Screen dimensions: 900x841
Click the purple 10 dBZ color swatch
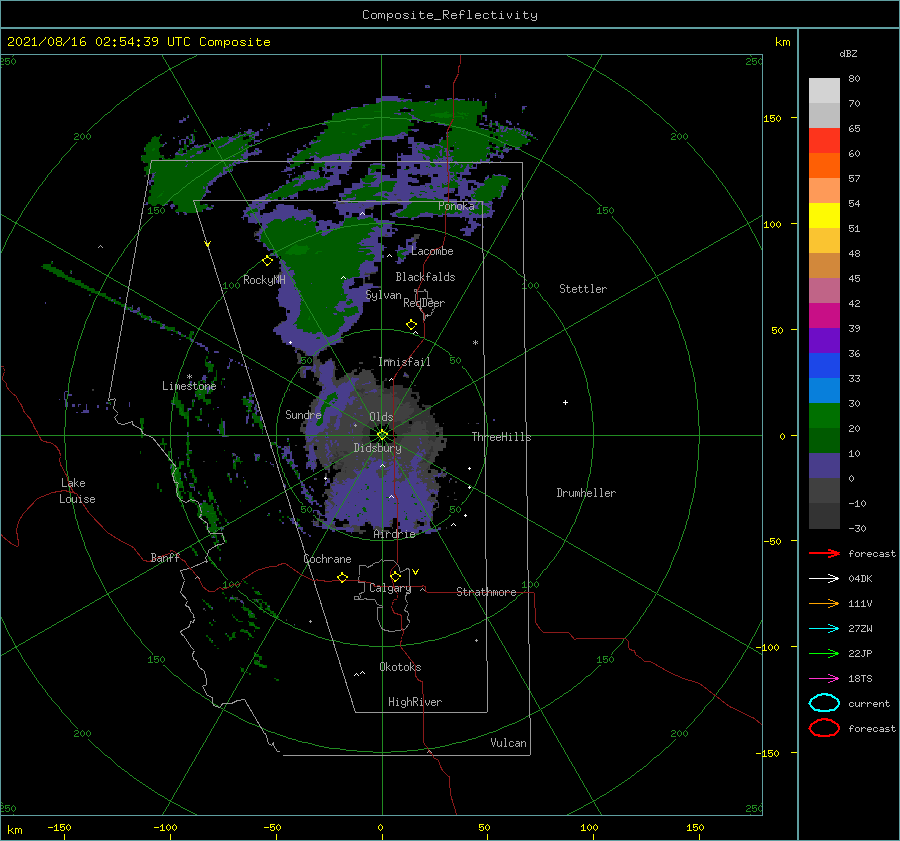coord(824,465)
